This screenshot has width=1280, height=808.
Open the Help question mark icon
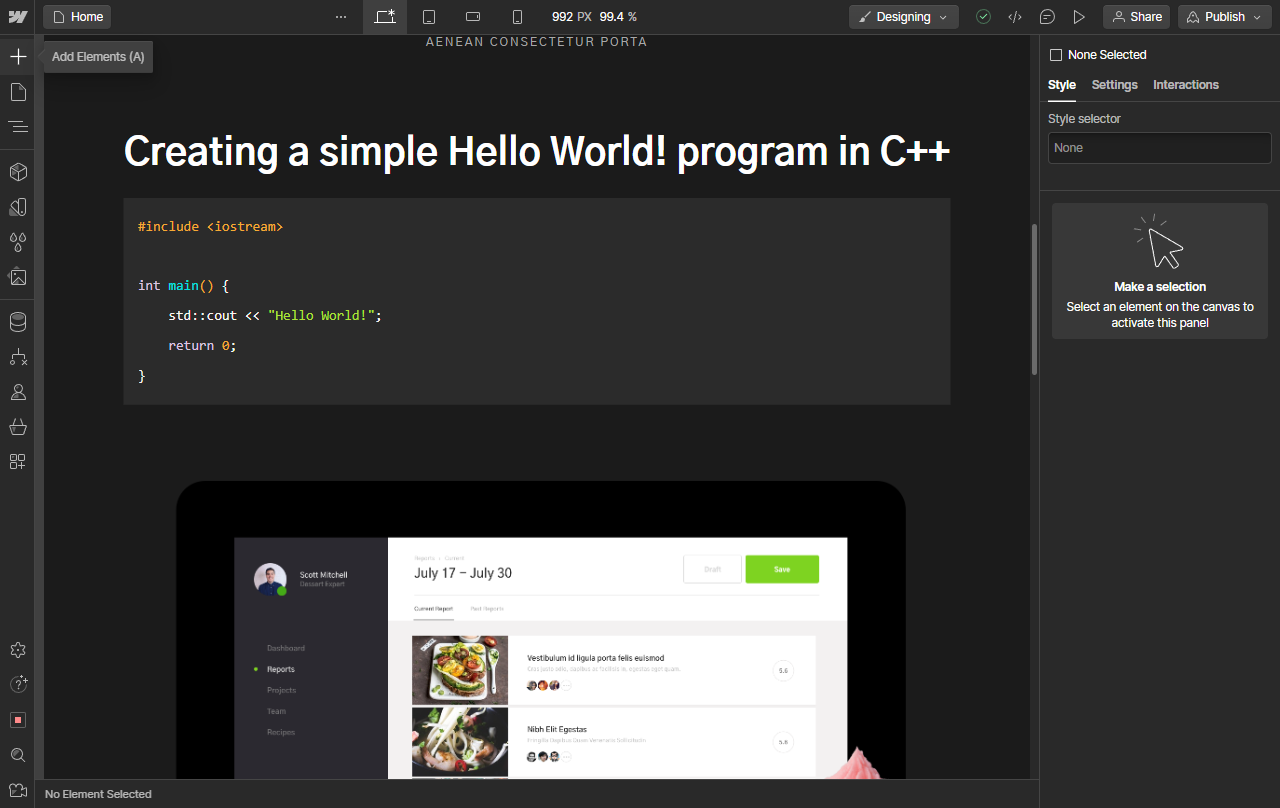click(x=18, y=684)
